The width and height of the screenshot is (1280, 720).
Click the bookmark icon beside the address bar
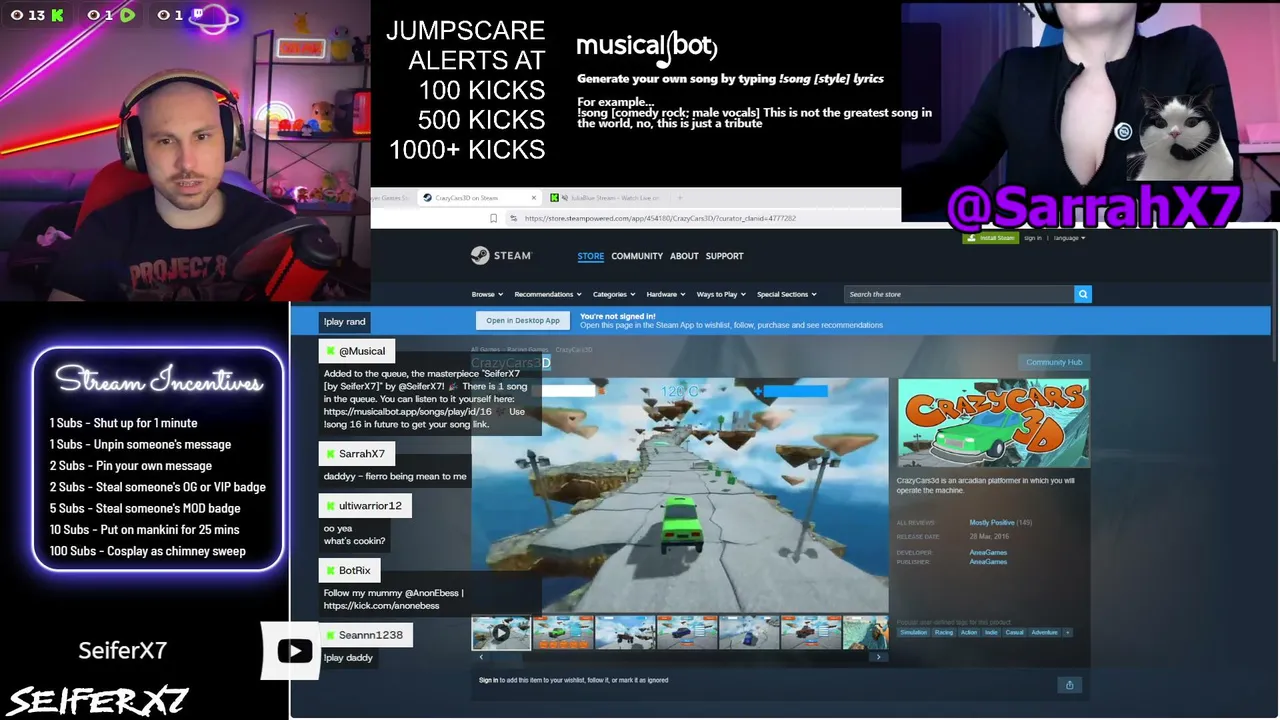pos(493,218)
